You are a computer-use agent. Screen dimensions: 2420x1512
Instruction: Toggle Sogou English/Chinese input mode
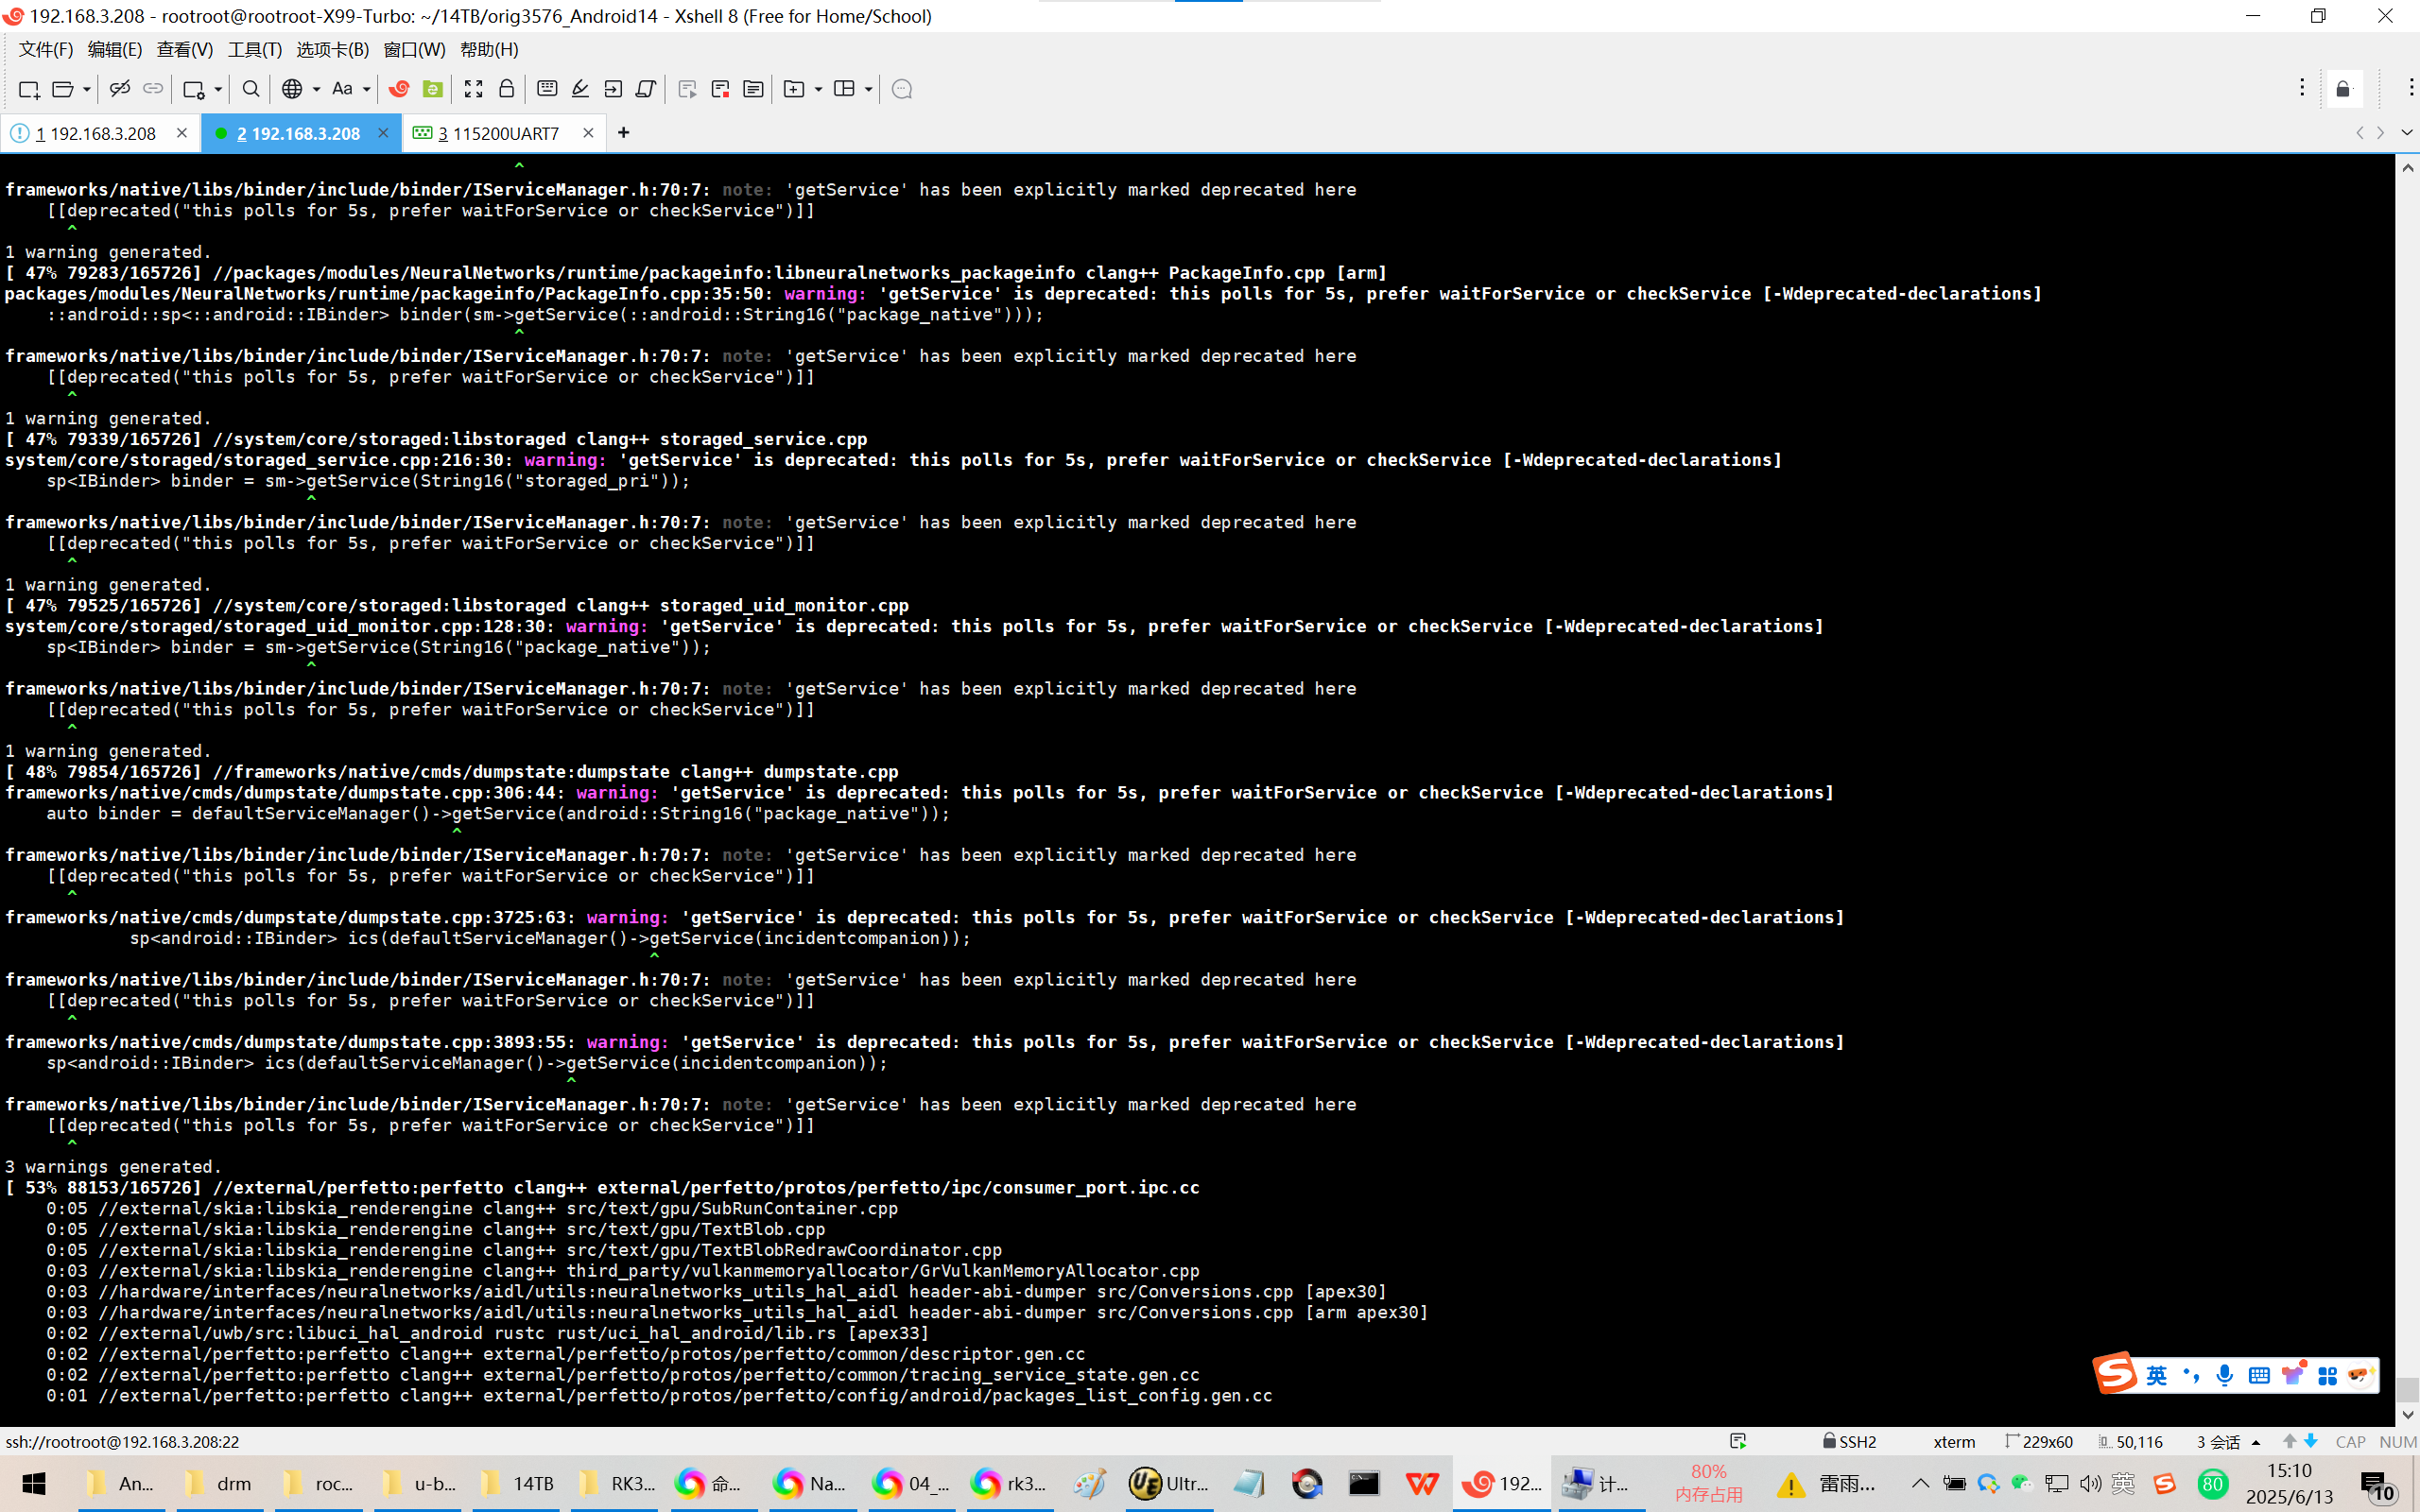coord(2156,1375)
